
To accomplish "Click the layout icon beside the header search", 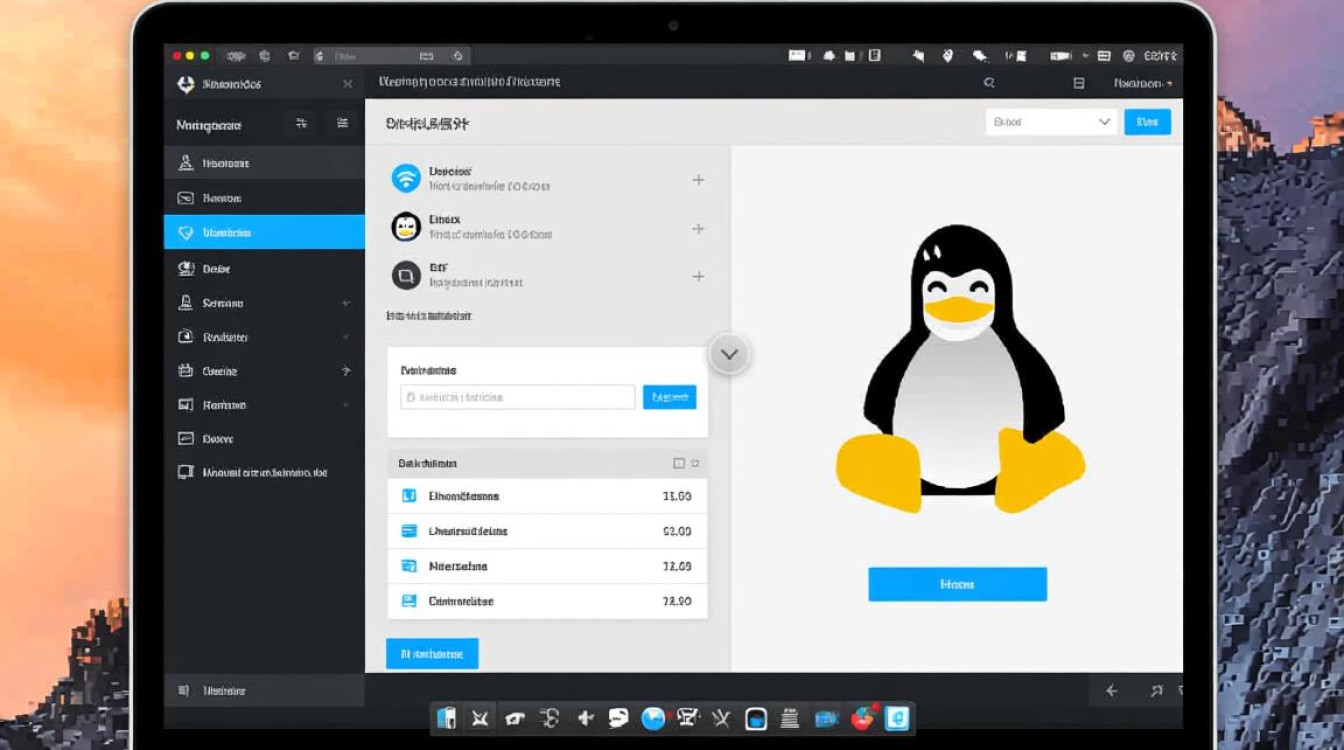I will [1079, 84].
